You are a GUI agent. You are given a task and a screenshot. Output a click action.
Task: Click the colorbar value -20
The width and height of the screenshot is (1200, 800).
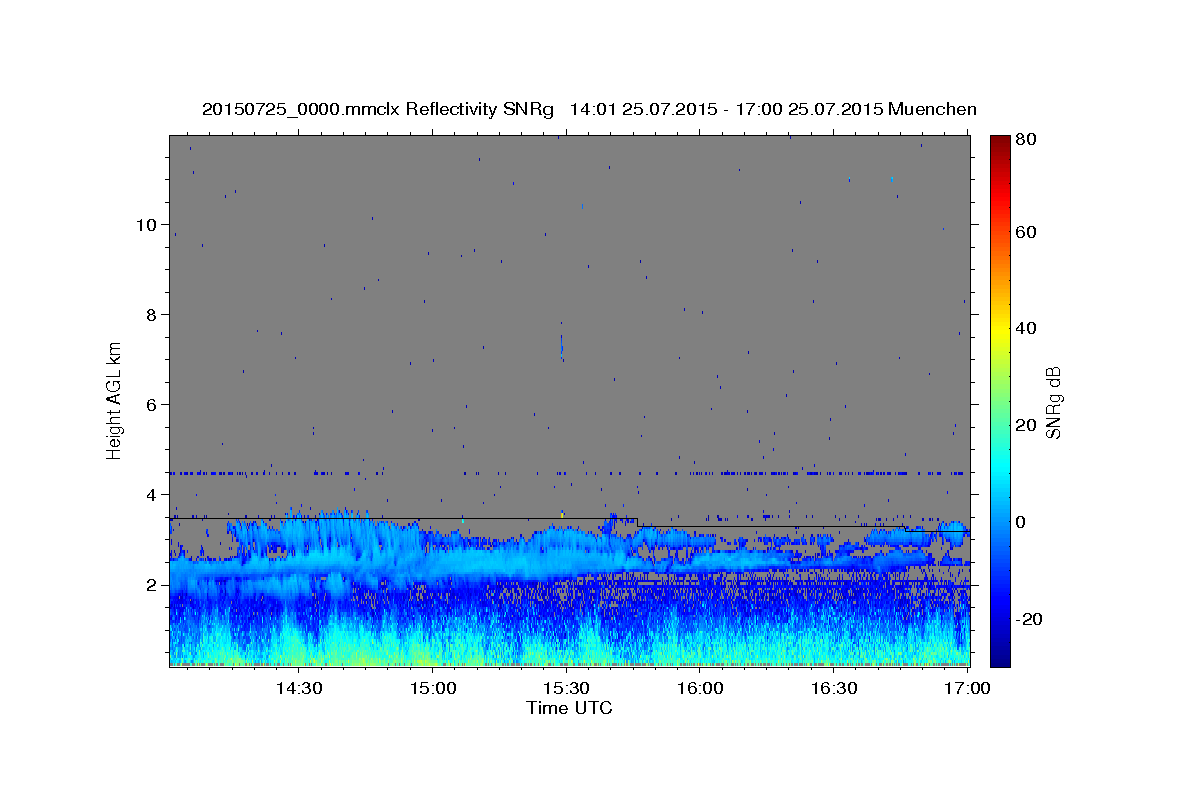1029,619
